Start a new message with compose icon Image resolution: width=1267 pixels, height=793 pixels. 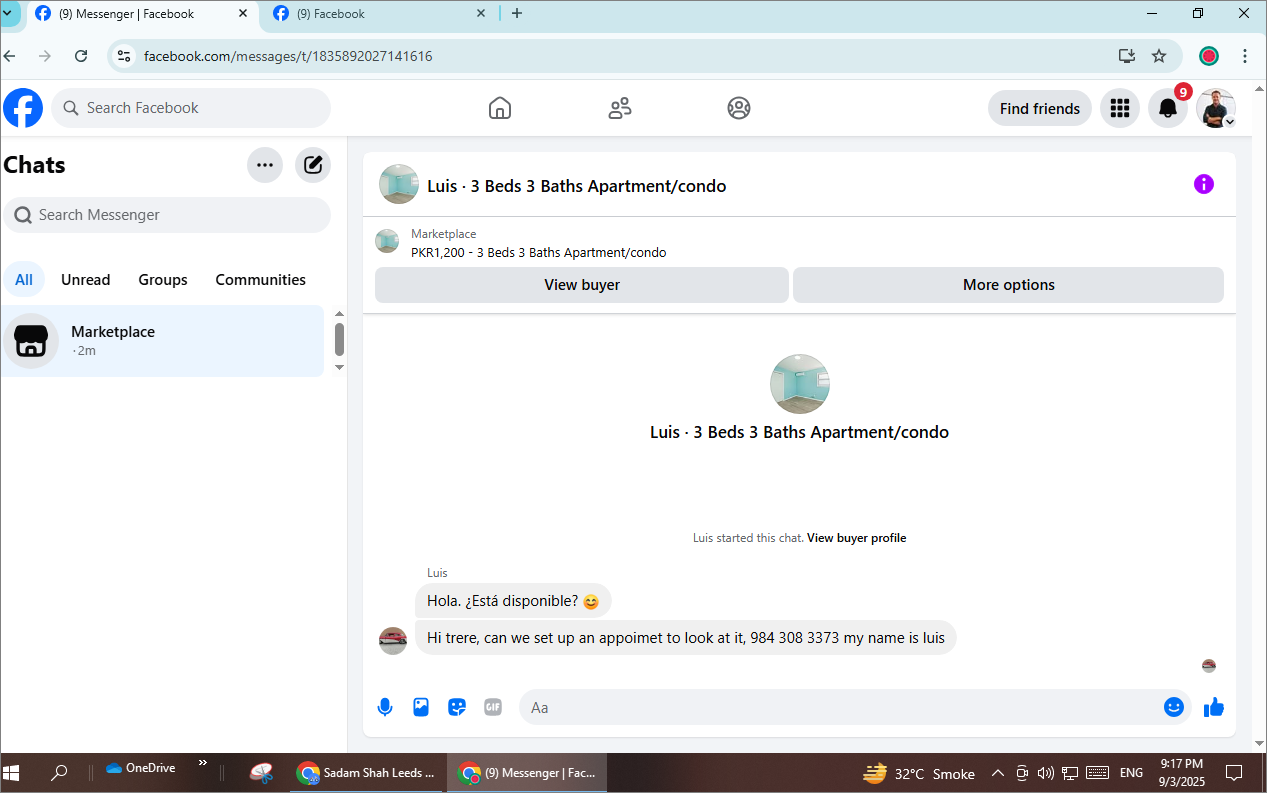pyautogui.click(x=313, y=165)
